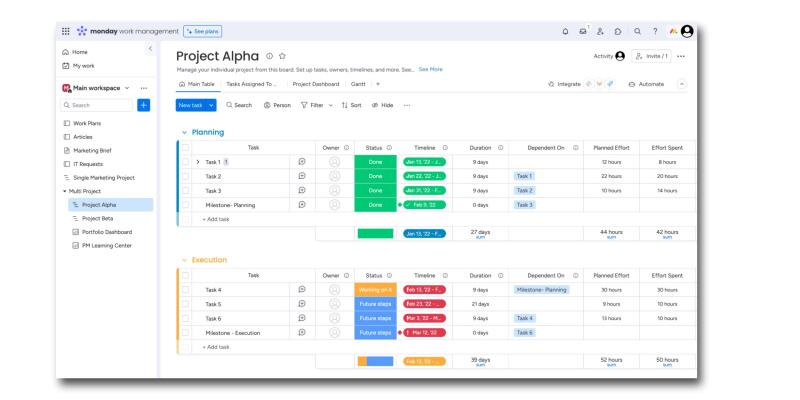Collapse the left sidebar arrow
This screenshot has height=400, width=800.
coord(150,49)
